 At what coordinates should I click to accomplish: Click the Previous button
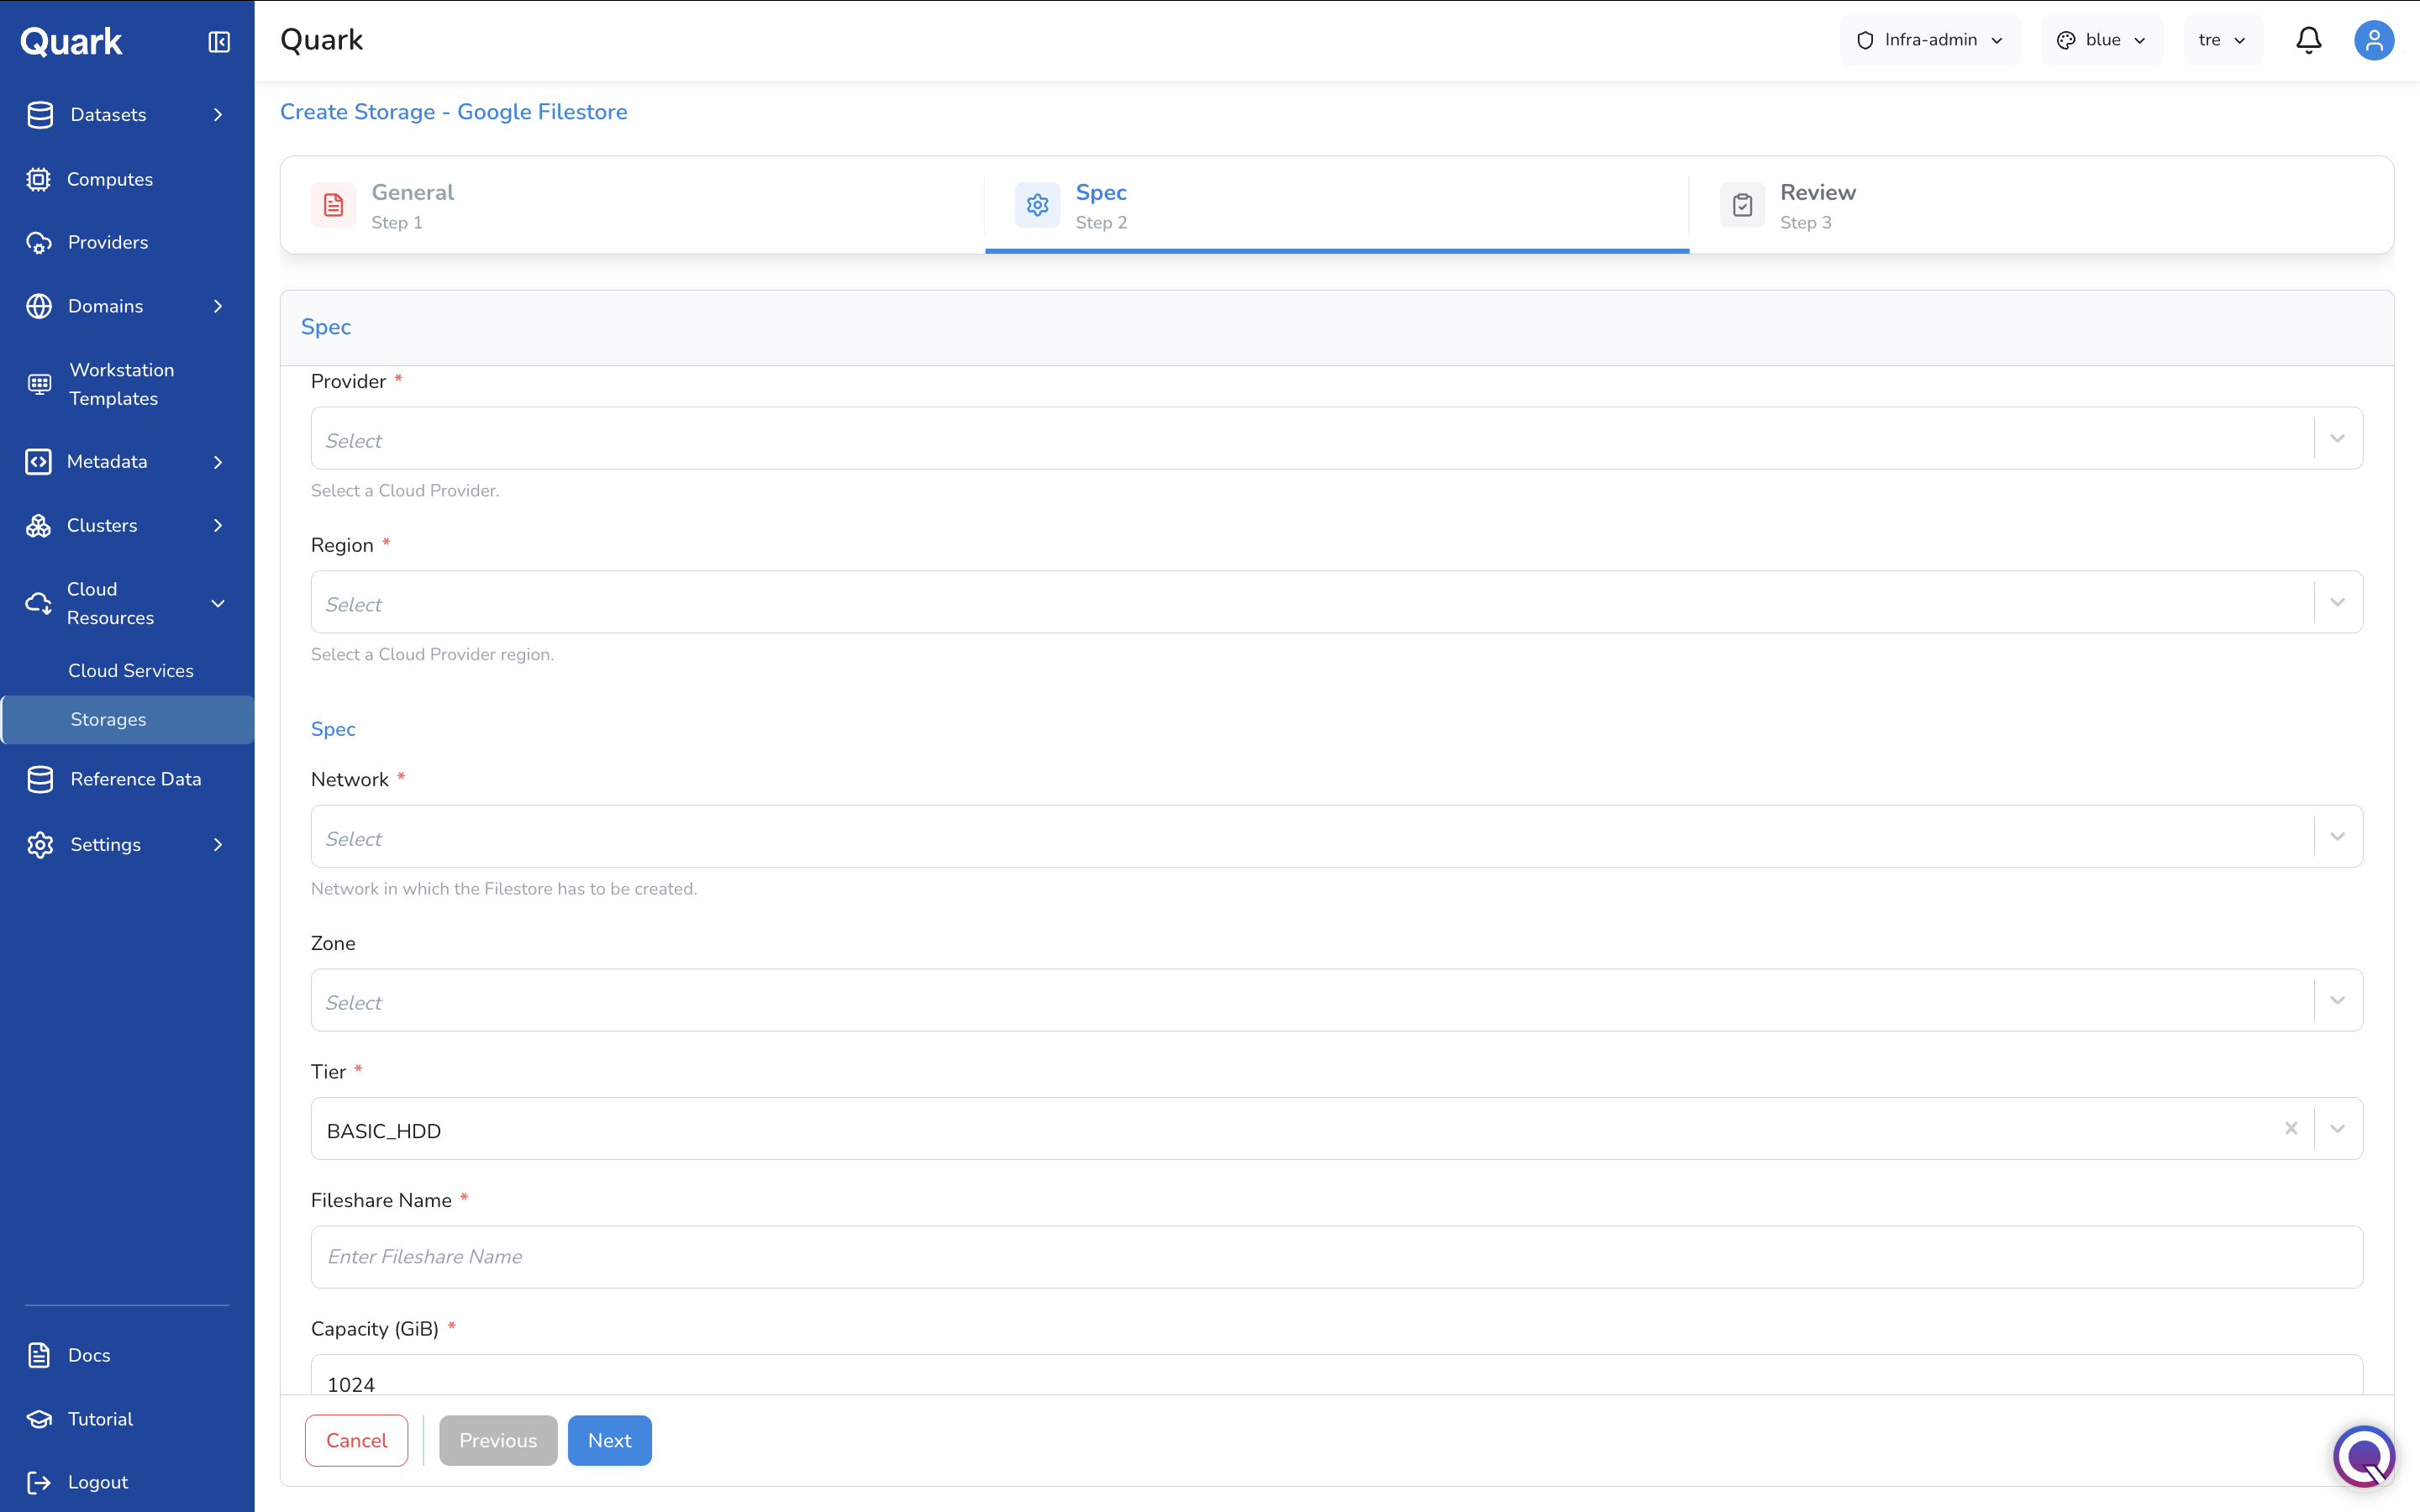(x=498, y=1440)
